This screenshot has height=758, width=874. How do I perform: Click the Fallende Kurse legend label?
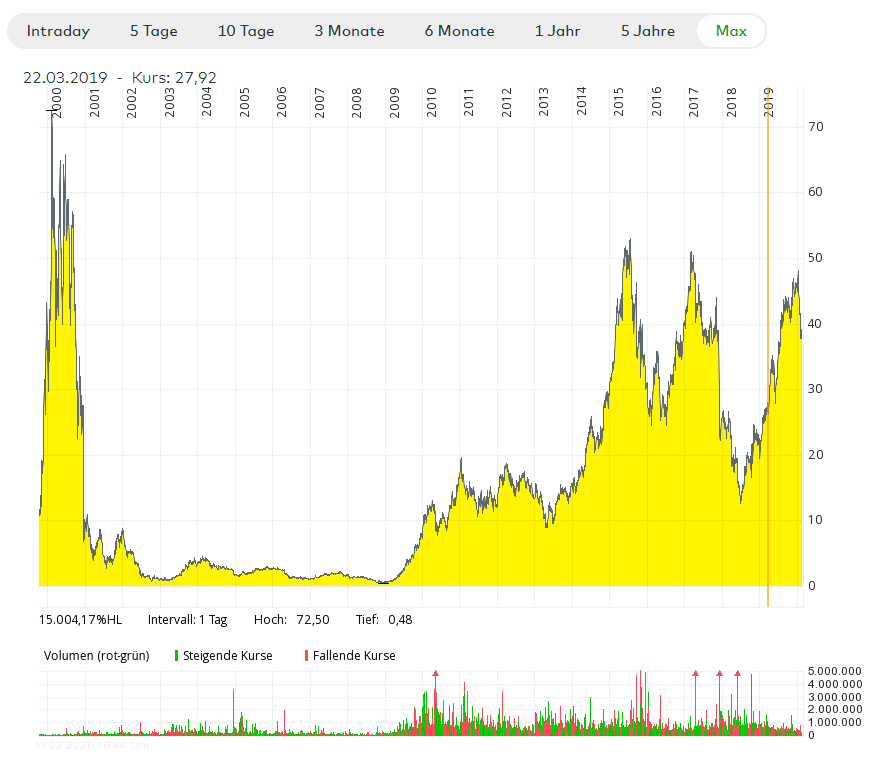[354, 656]
